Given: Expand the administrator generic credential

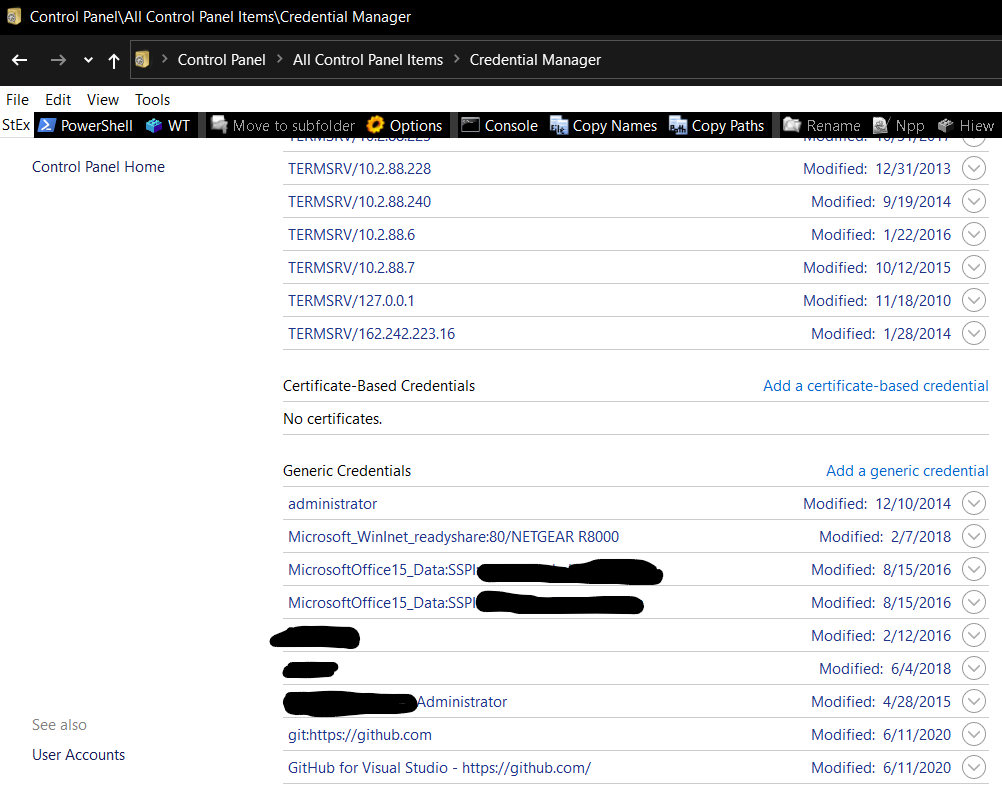Looking at the screenshot, I should (x=974, y=503).
